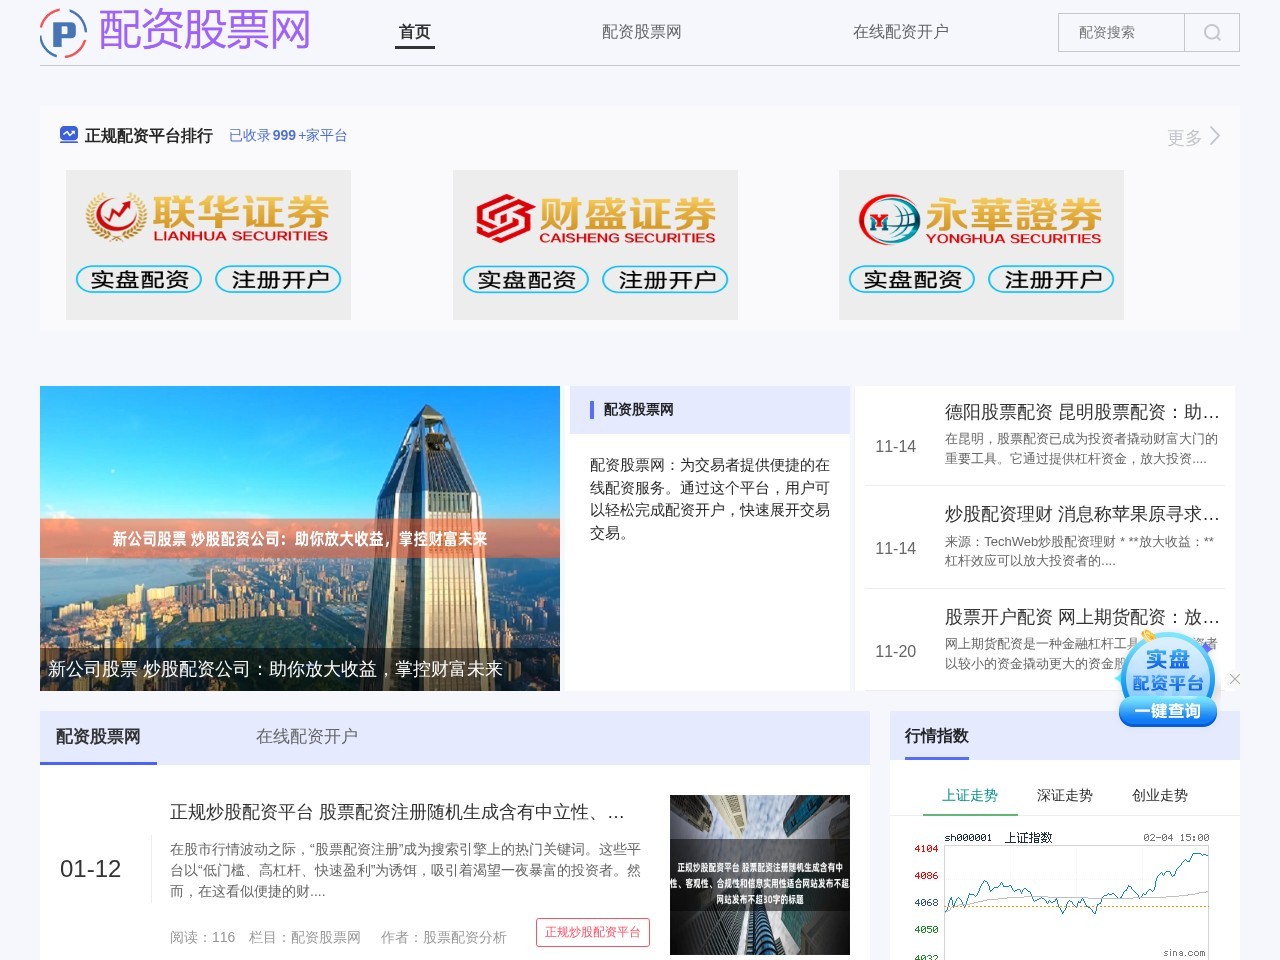Open article 正规炒股配资平台 股票配资注册
This screenshot has height=960, width=1280.
click(x=397, y=812)
